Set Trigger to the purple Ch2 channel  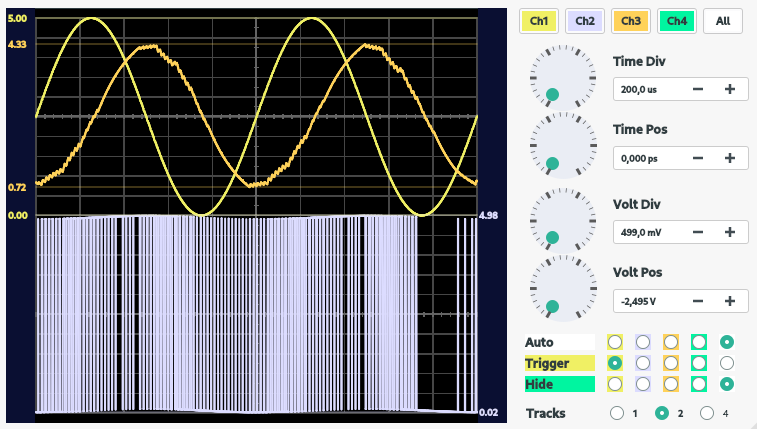pyautogui.click(x=643, y=363)
